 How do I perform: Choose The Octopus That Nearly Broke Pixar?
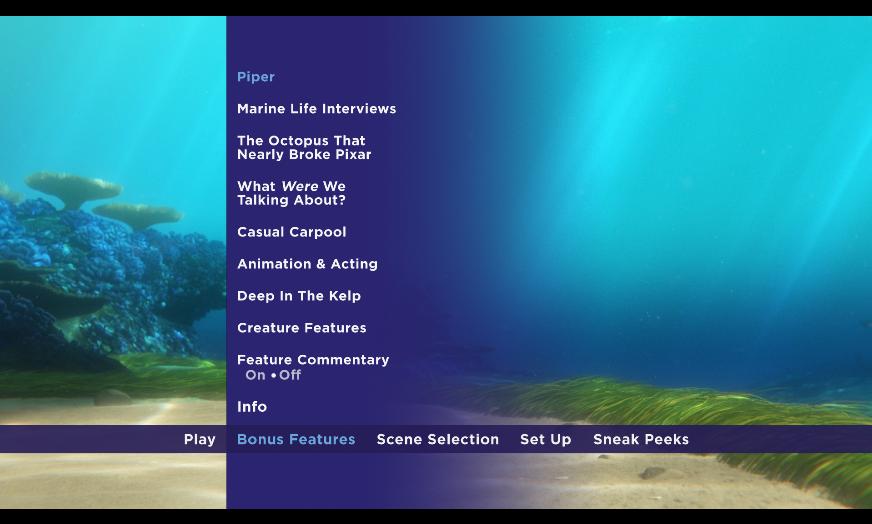point(304,147)
